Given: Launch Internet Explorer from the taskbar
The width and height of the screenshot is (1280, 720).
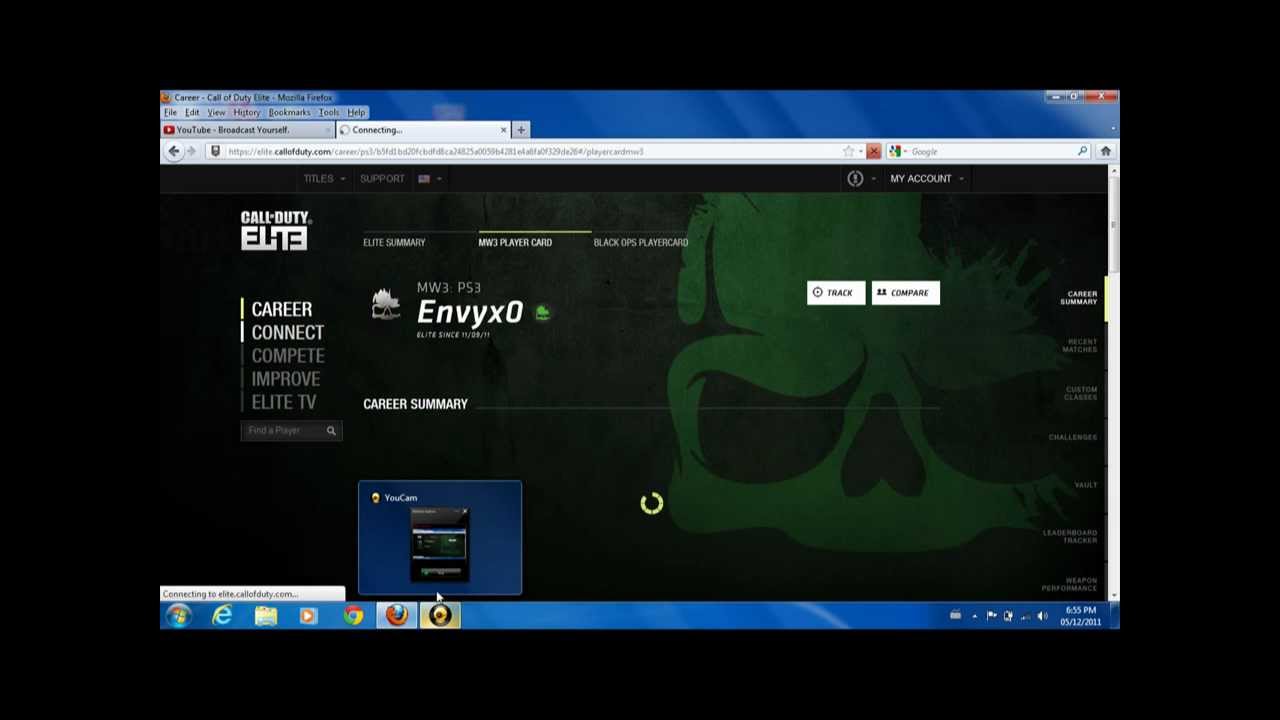Looking at the screenshot, I should (222, 616).
